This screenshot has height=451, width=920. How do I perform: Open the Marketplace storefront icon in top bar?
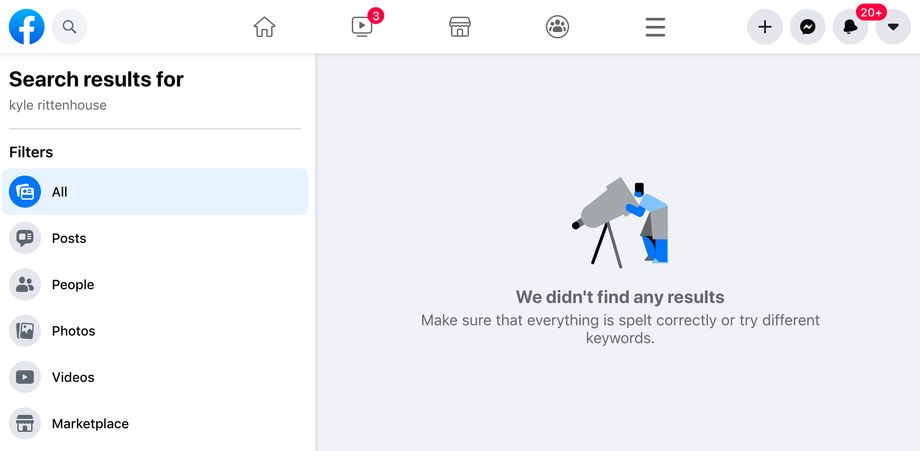coord(459,27)
